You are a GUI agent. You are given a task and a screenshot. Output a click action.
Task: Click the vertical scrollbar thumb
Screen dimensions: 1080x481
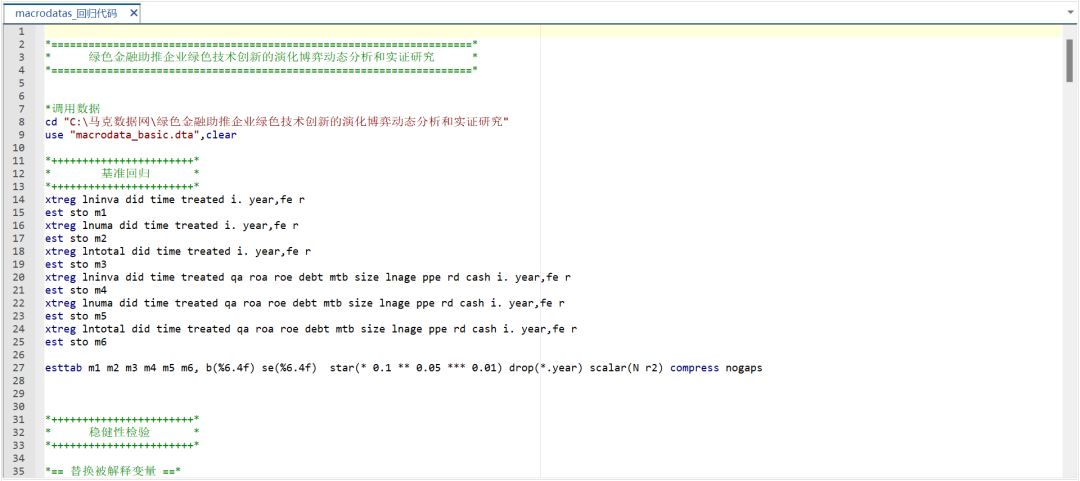point(1070,60)
